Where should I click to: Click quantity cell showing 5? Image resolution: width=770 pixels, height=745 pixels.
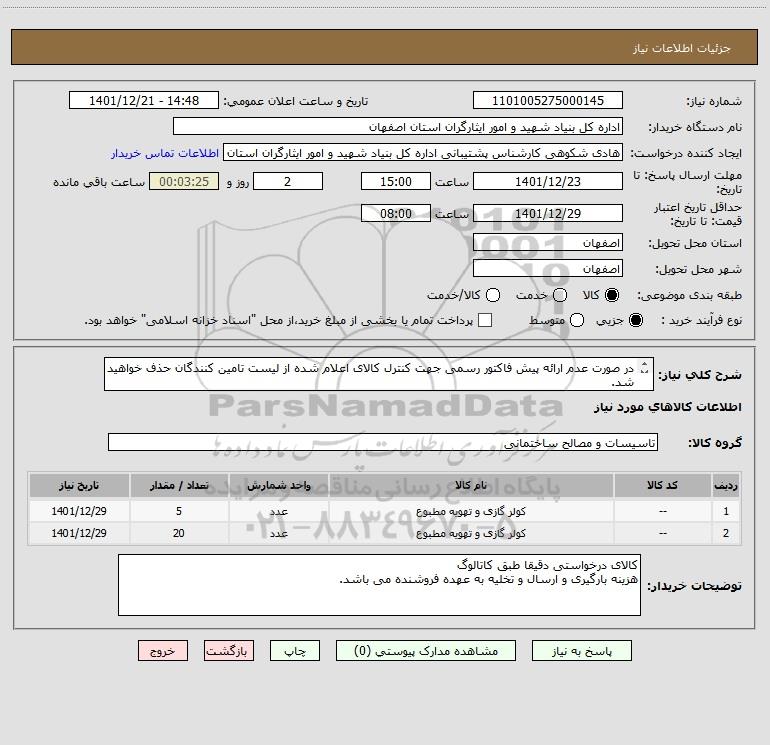pos(179,511)
